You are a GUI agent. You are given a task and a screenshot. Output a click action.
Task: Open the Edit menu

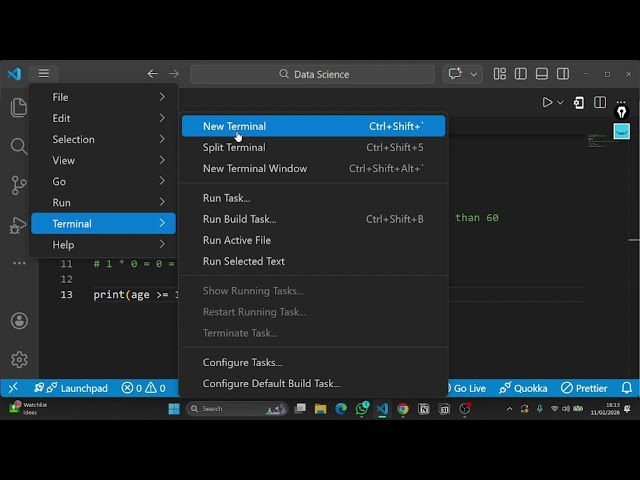pos(103,118)
